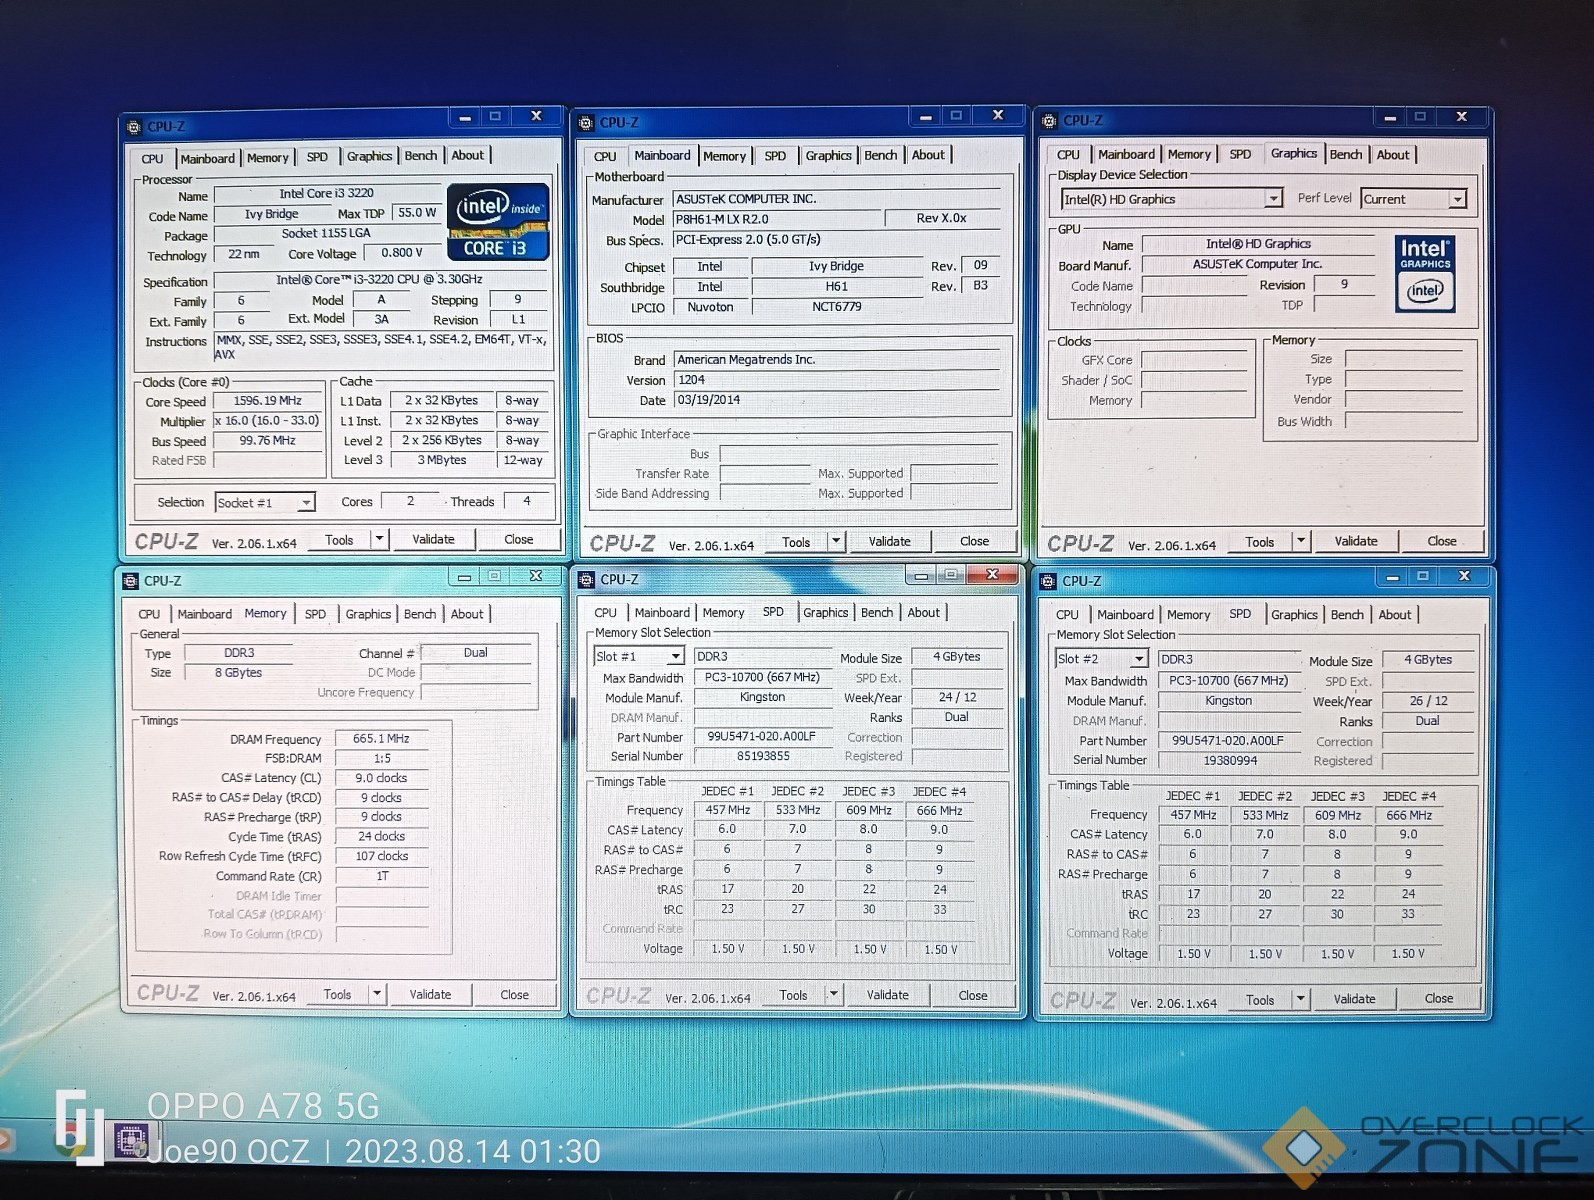Open the Socket #1 selection dropdown

pos(306,503)
